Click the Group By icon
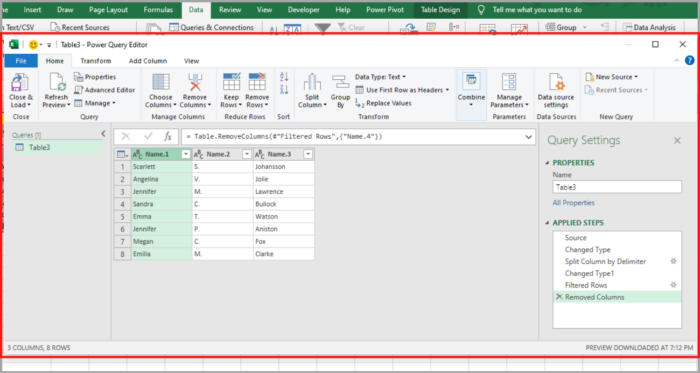The height and width of the screenshot is (373, 700). coord(341,83)
